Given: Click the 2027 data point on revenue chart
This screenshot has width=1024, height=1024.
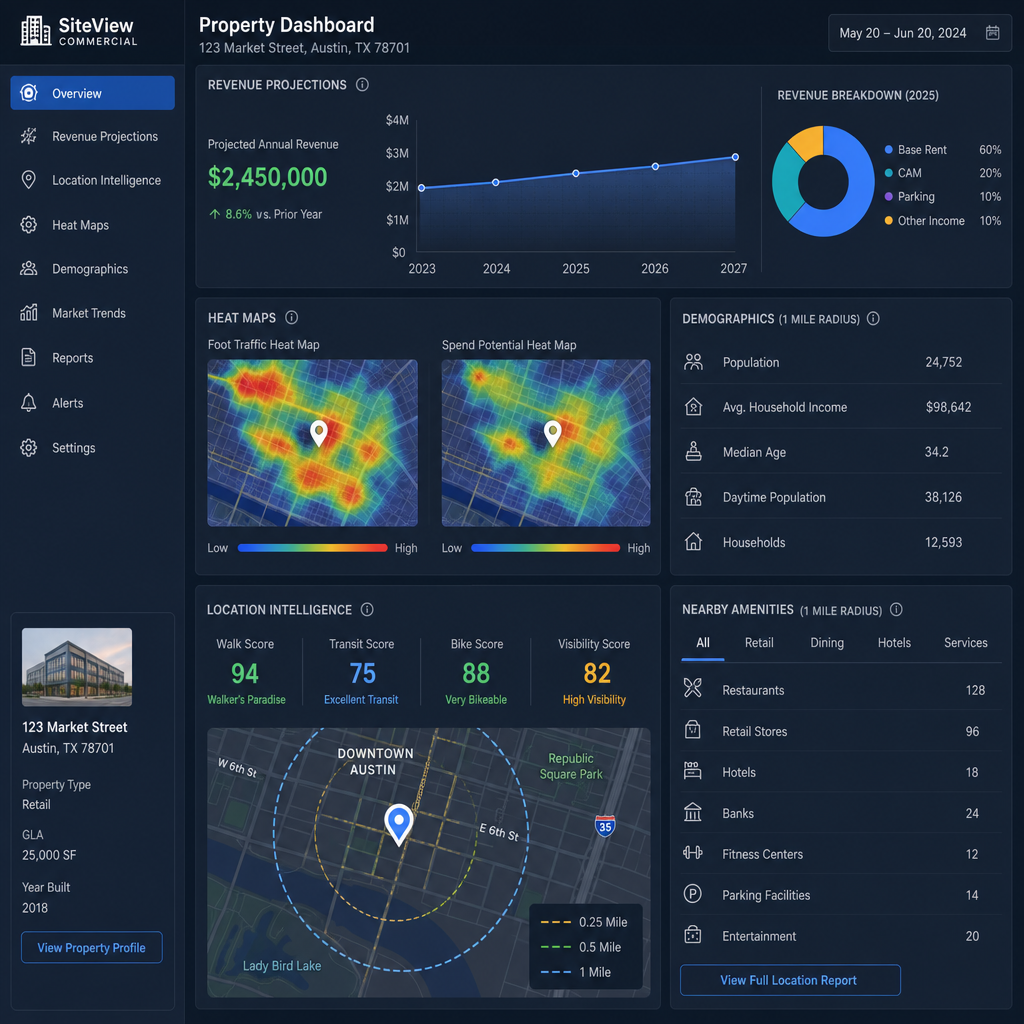Looking at the screenshot, I should click(735, 157).
